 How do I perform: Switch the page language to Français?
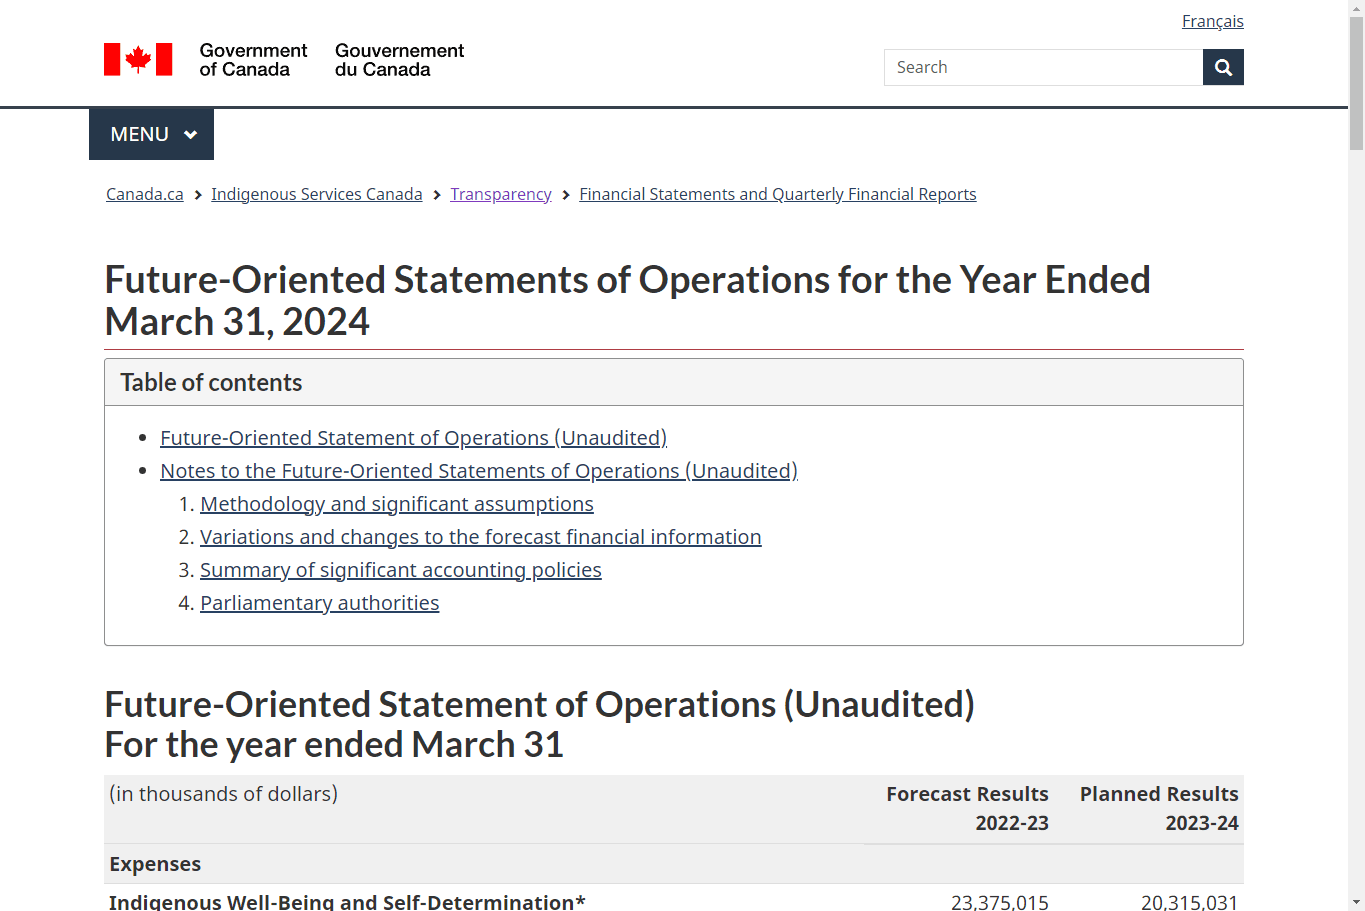[x=1212, y=20]
